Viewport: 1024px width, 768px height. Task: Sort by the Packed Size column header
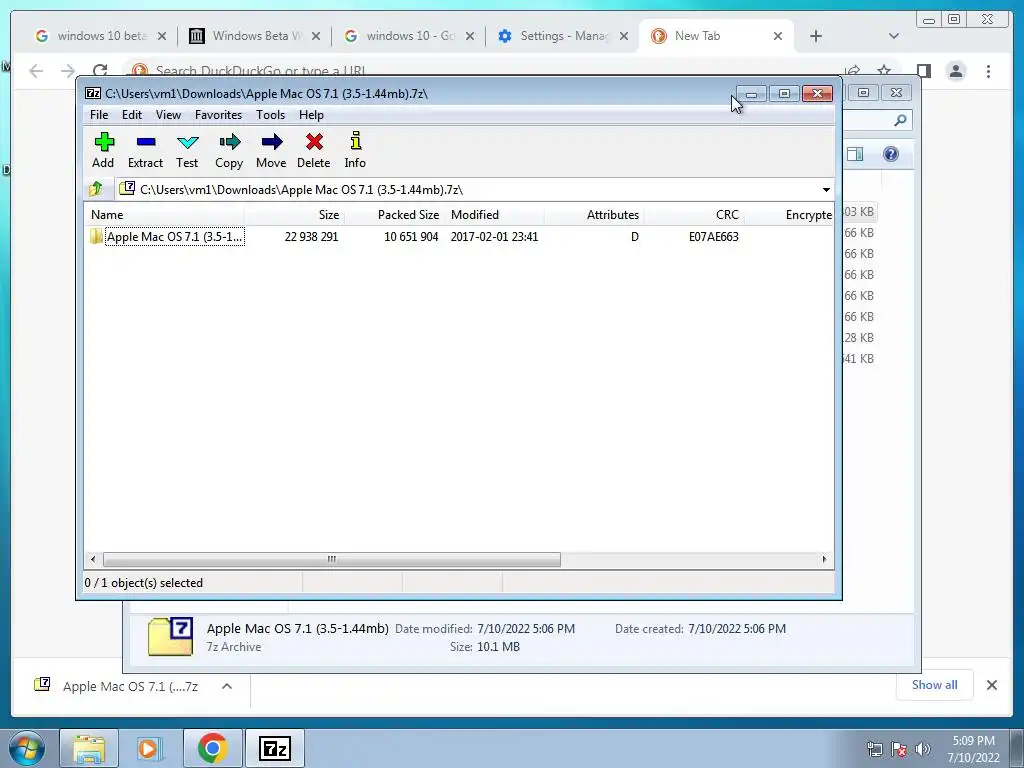[394, 215]
